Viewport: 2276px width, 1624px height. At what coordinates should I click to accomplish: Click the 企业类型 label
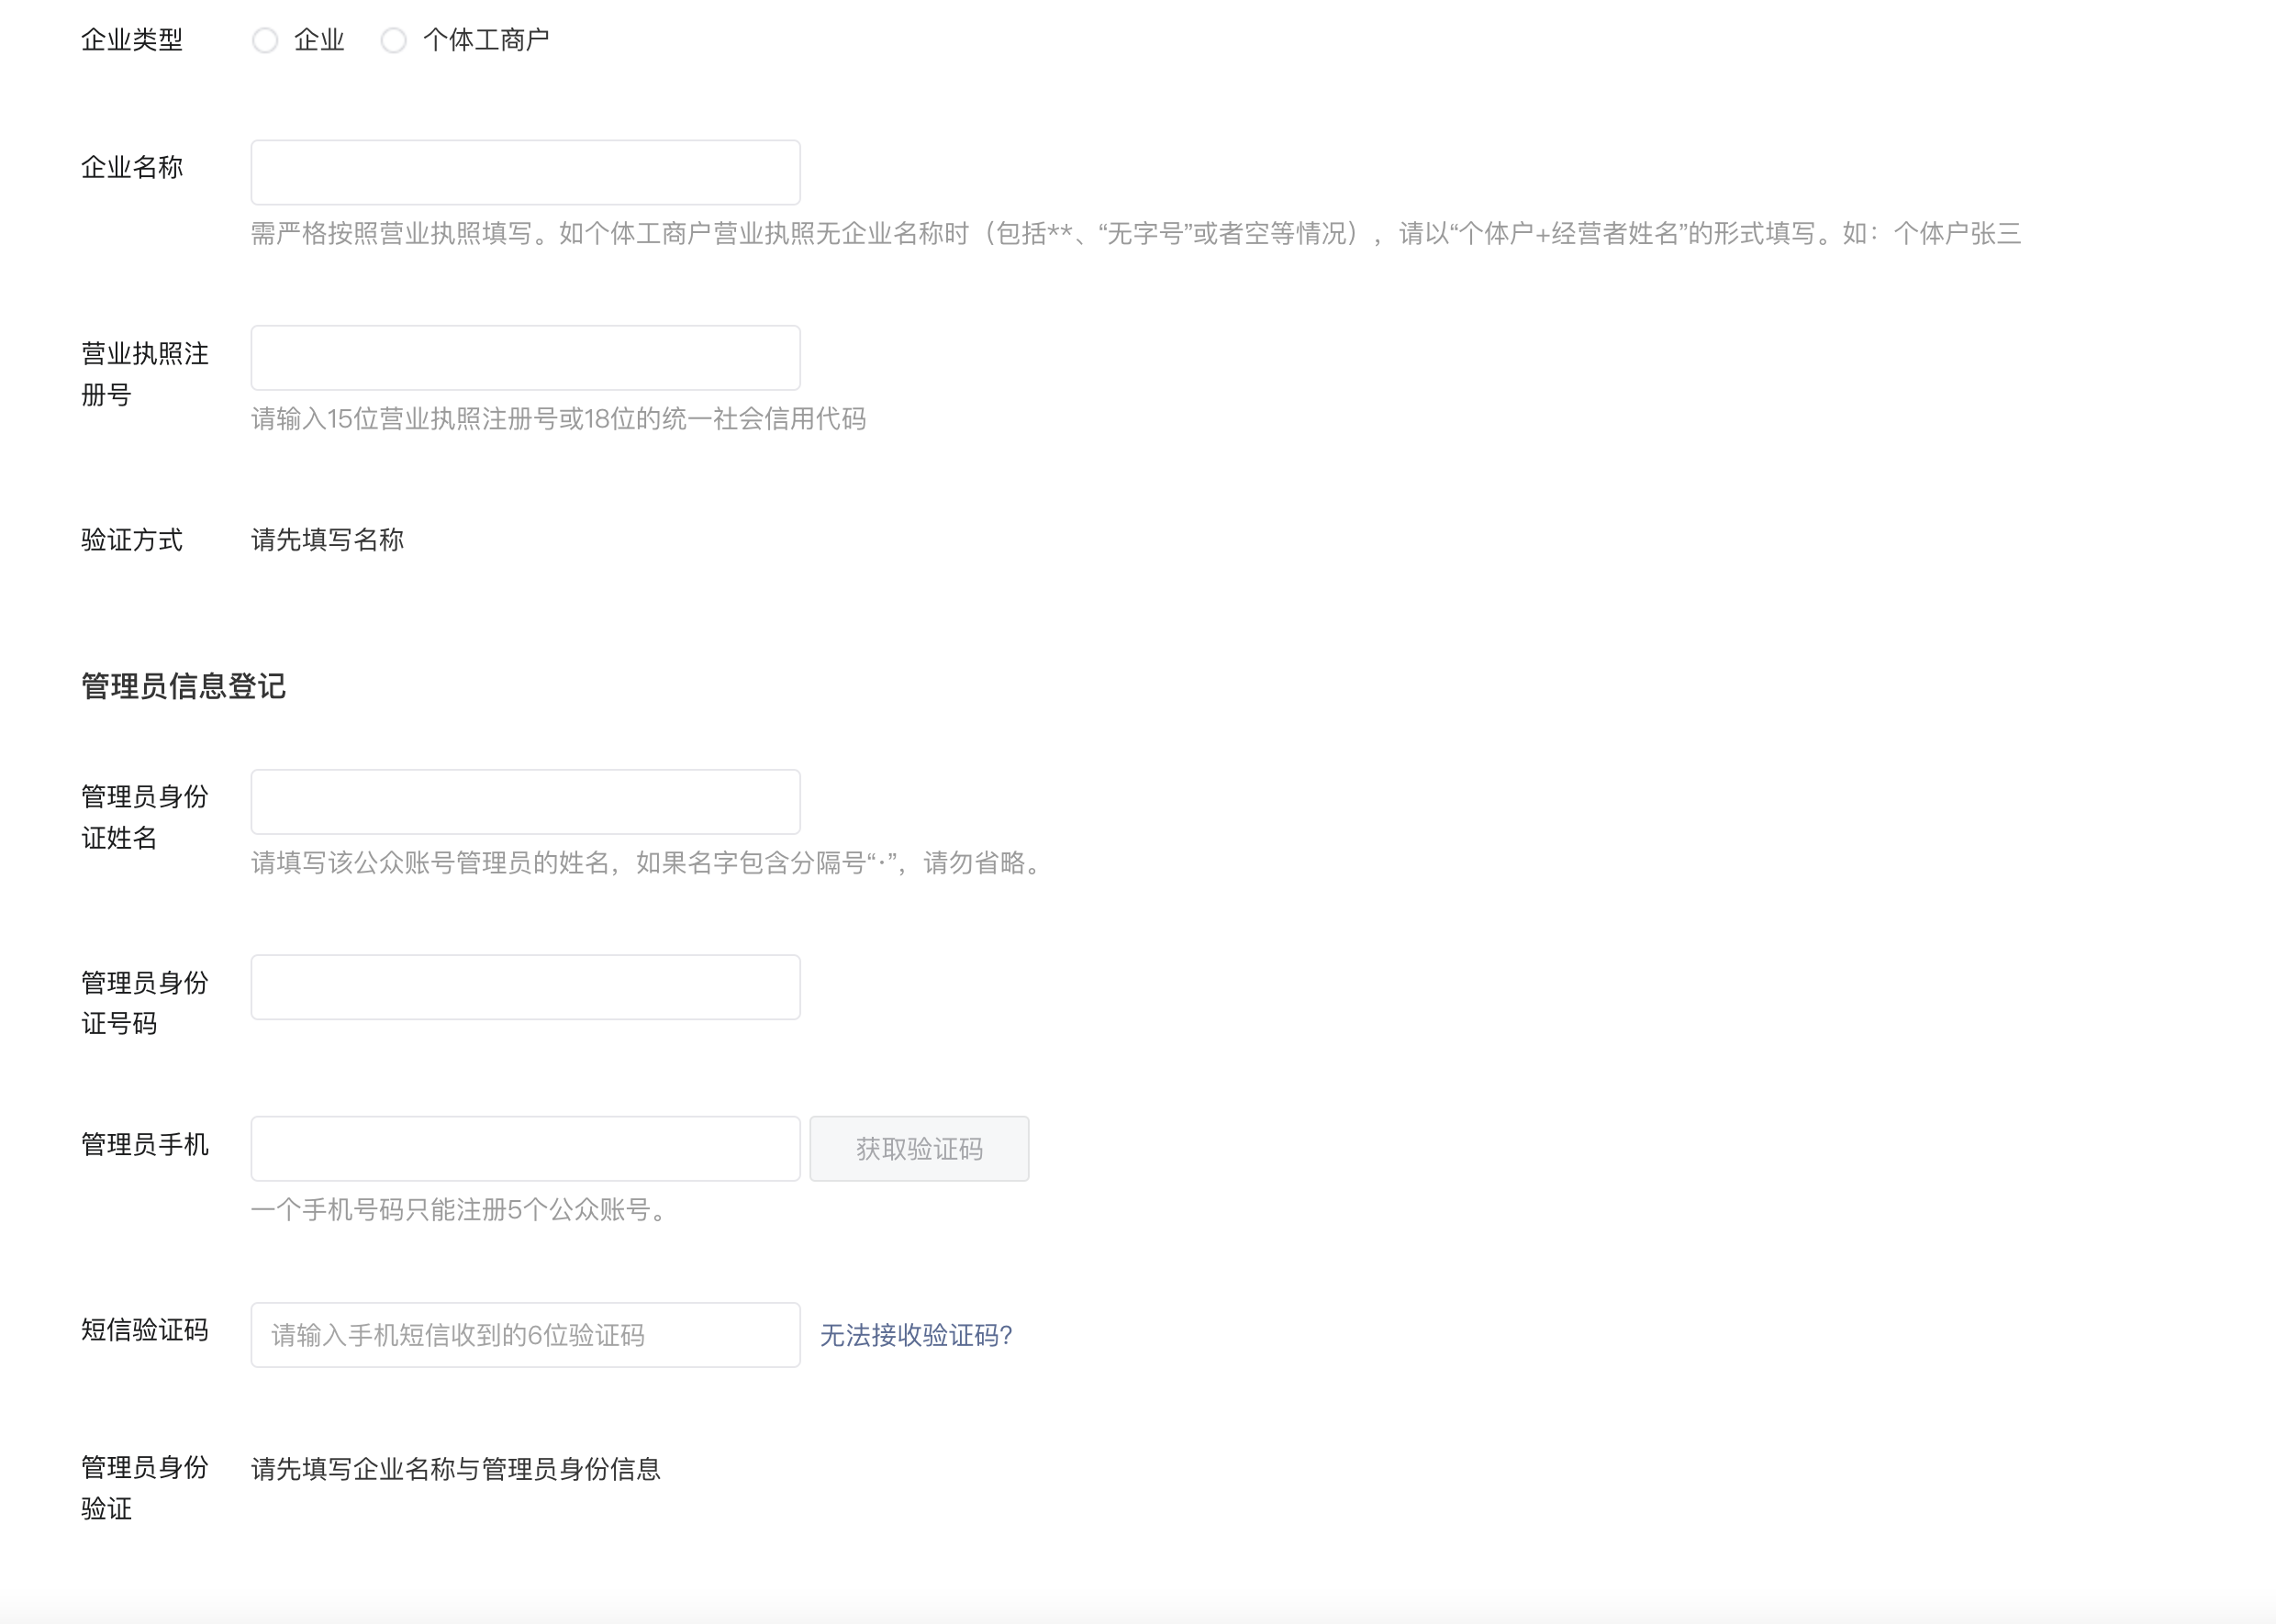click(x=132, y=40)
